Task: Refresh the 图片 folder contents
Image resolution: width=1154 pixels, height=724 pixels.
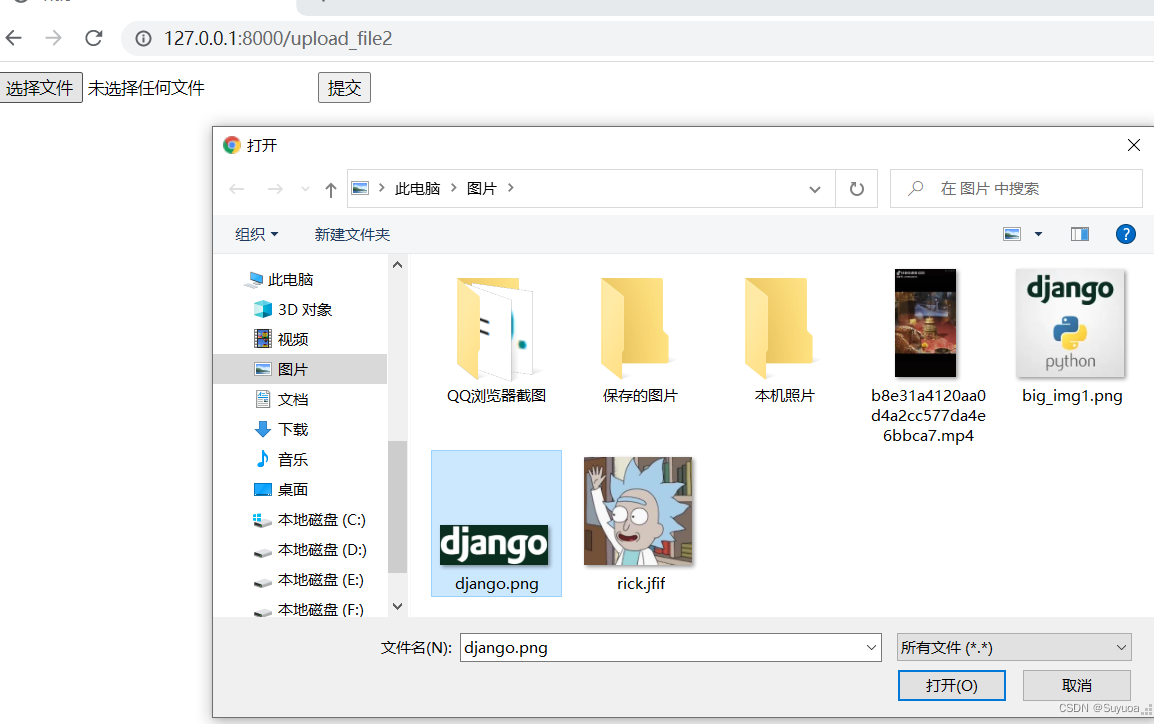Action: 857,188
